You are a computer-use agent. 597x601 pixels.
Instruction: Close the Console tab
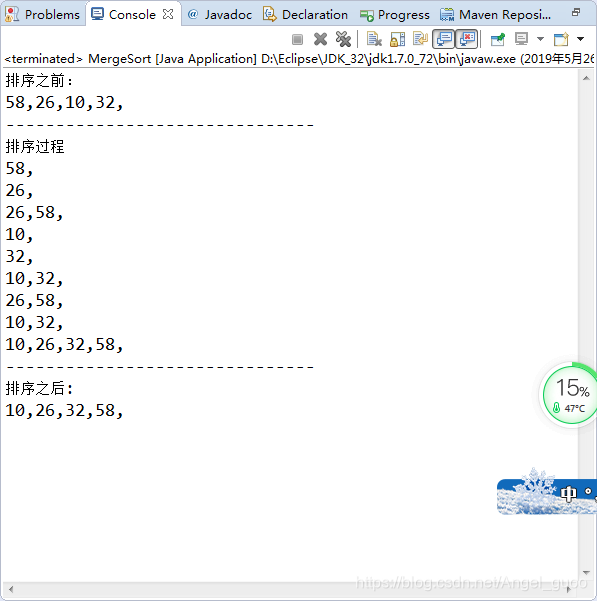tap(168, 15)
